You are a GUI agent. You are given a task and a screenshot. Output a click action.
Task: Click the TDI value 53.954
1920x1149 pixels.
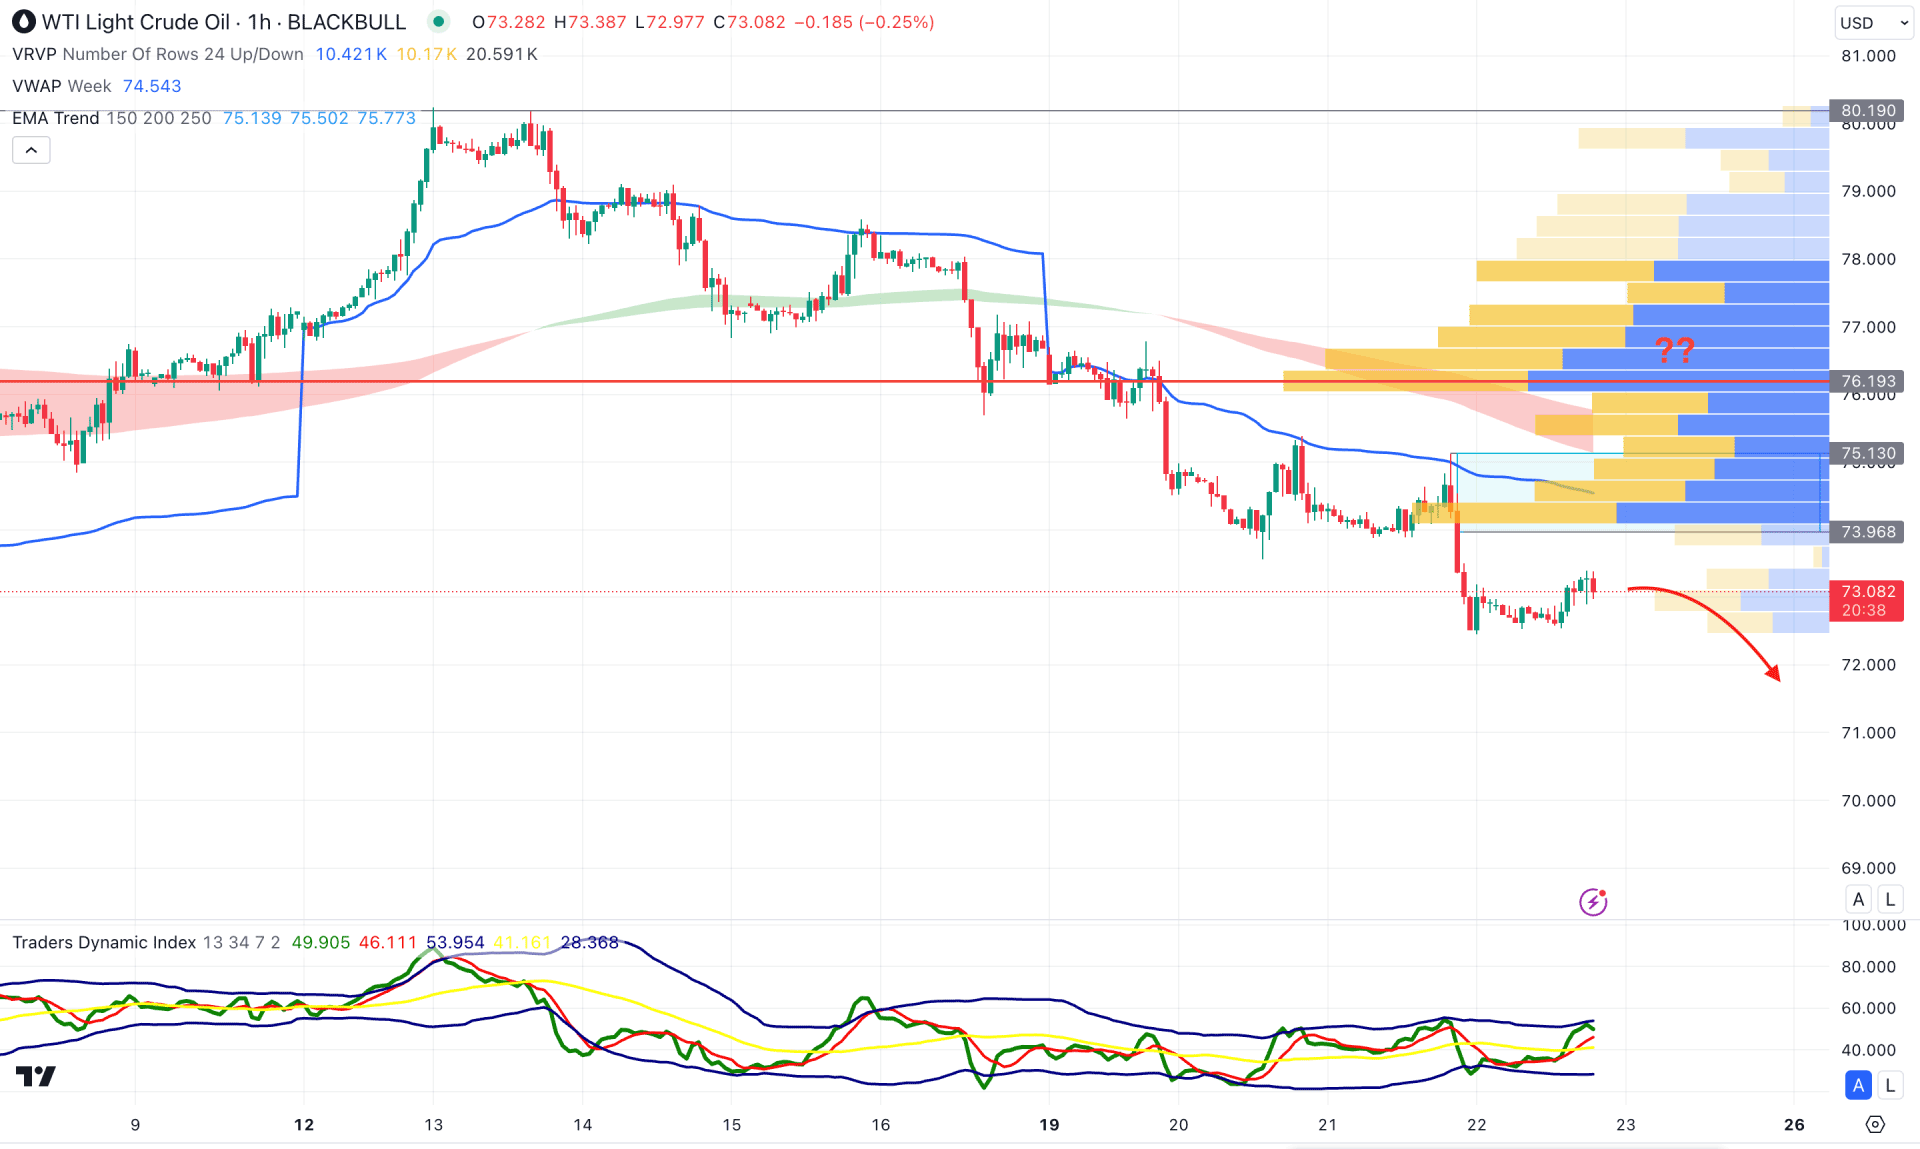(x=455, y=942)
